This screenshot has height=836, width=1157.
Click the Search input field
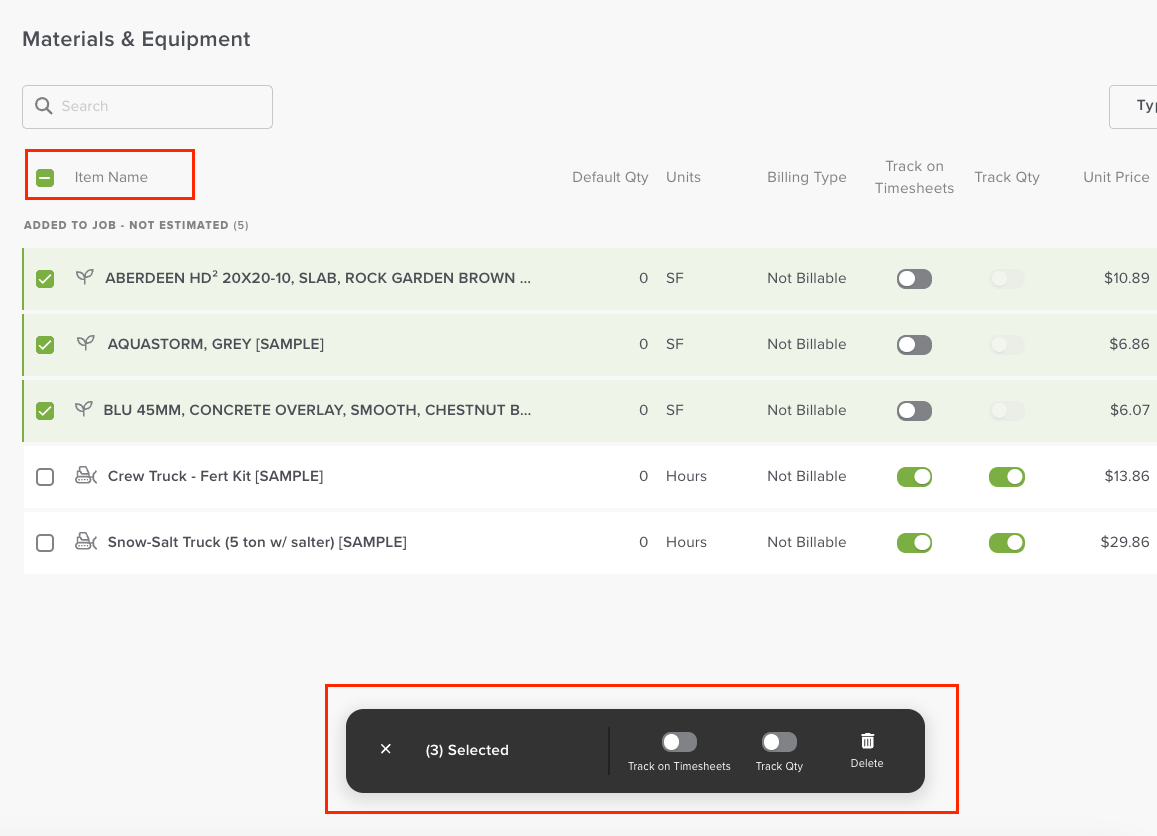click(x=160, y=106)
